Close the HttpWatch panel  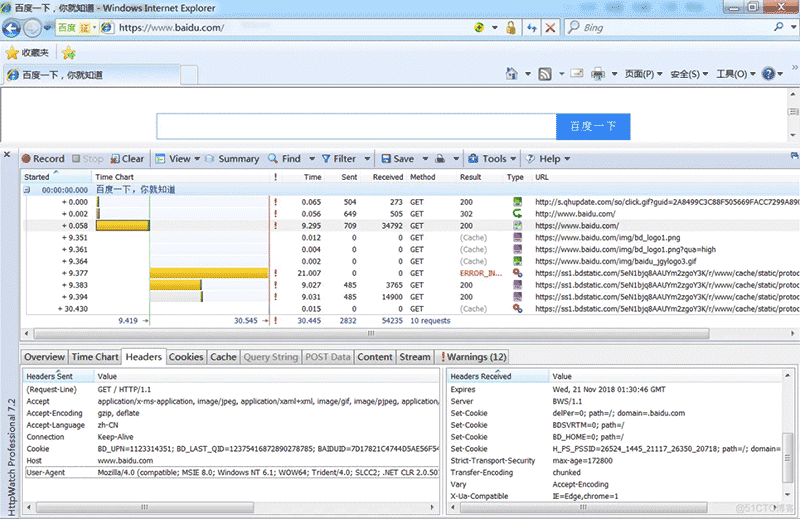click(x=7, y=155)
